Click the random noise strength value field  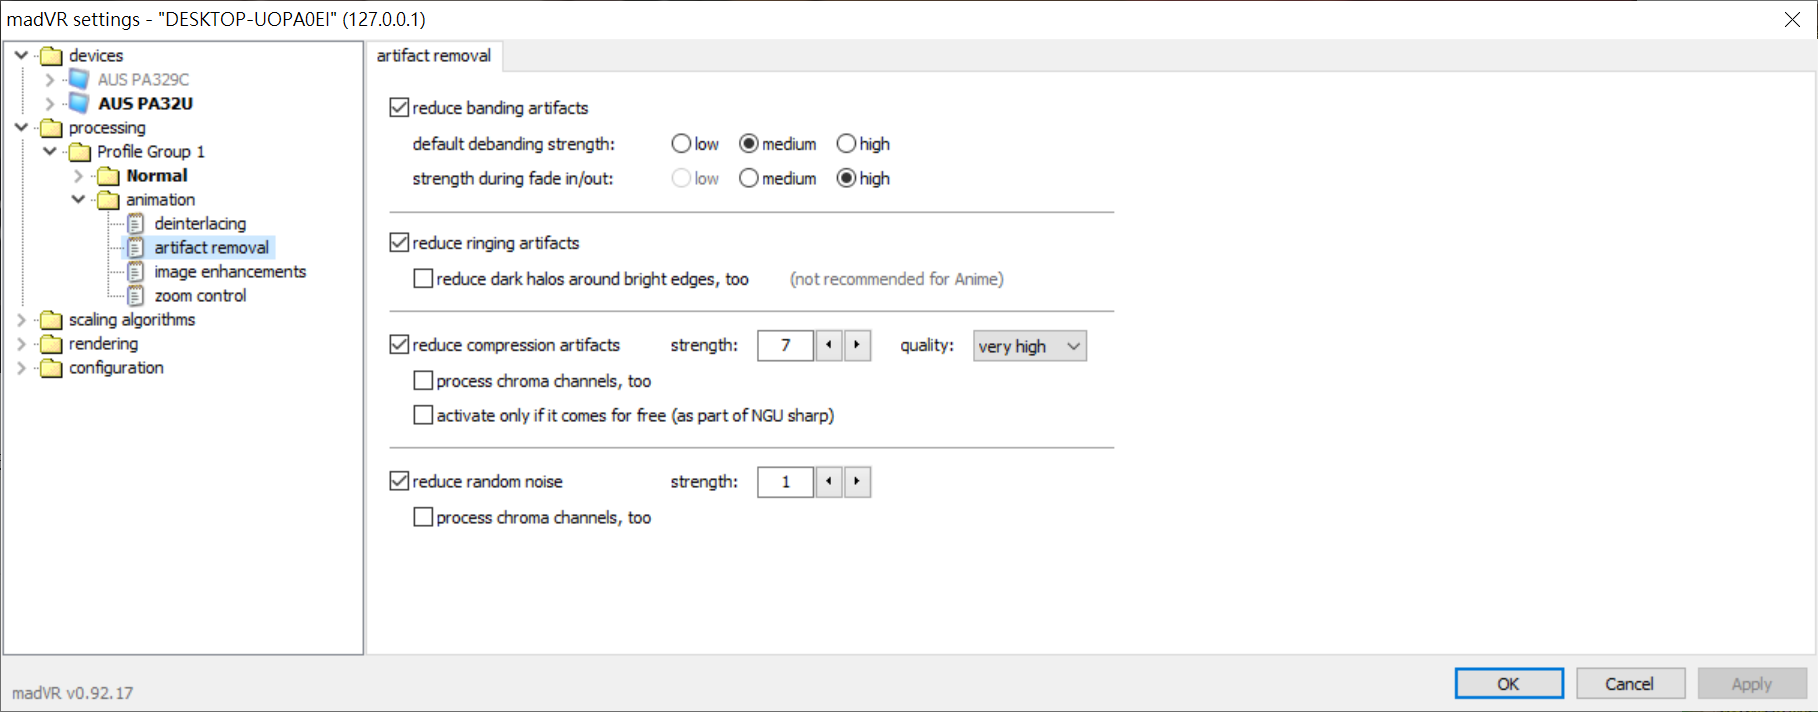pyautogui.click(x=786, y=482)
